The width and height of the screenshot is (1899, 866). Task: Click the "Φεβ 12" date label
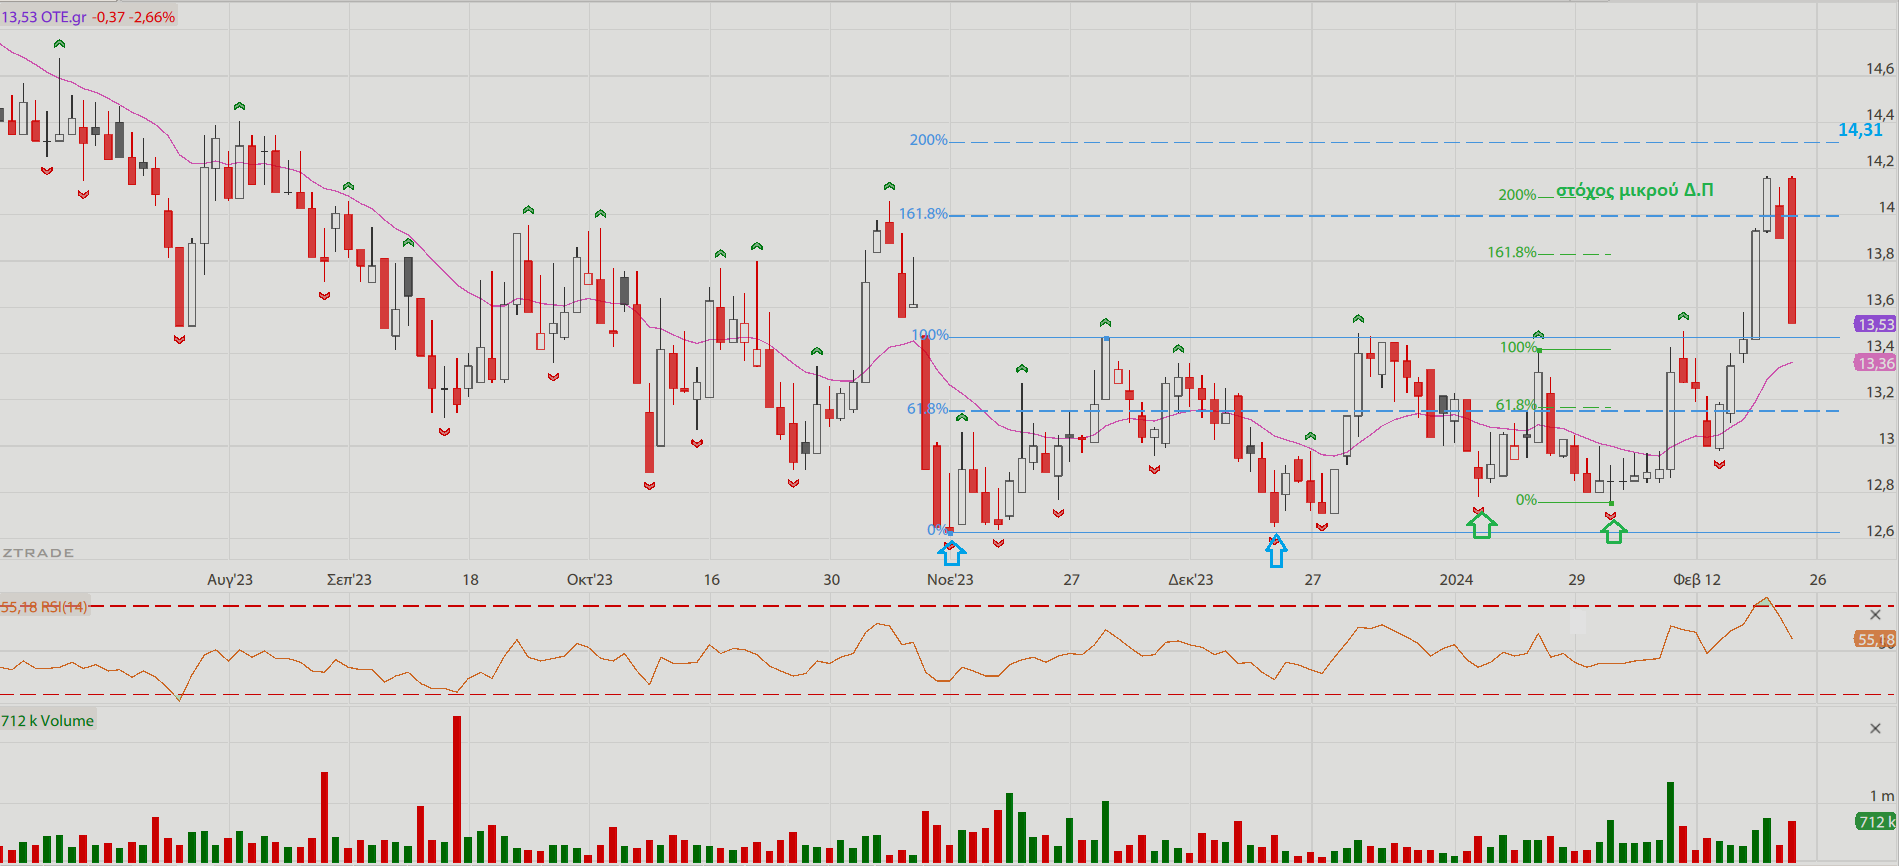click(1697, 580)
